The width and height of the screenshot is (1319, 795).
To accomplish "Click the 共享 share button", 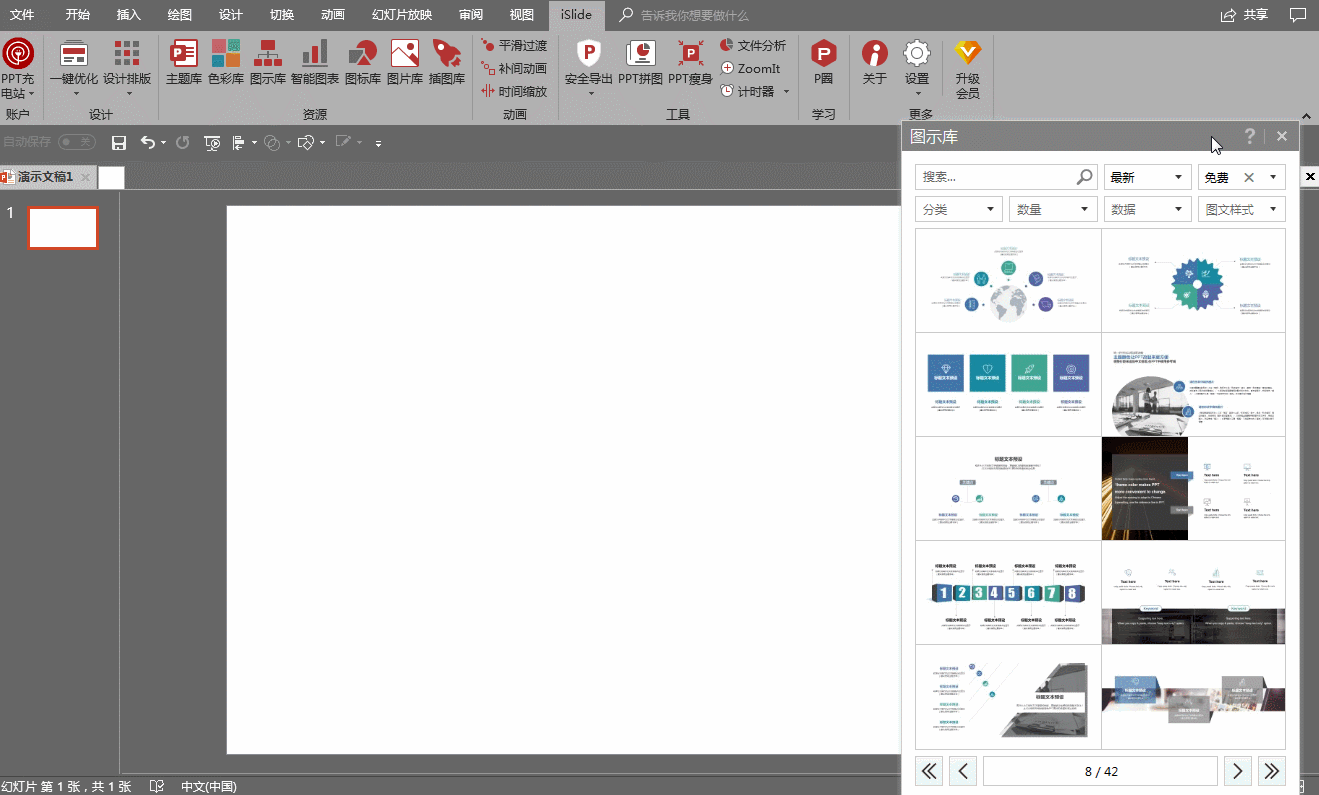I will [x=1244, y=15].
